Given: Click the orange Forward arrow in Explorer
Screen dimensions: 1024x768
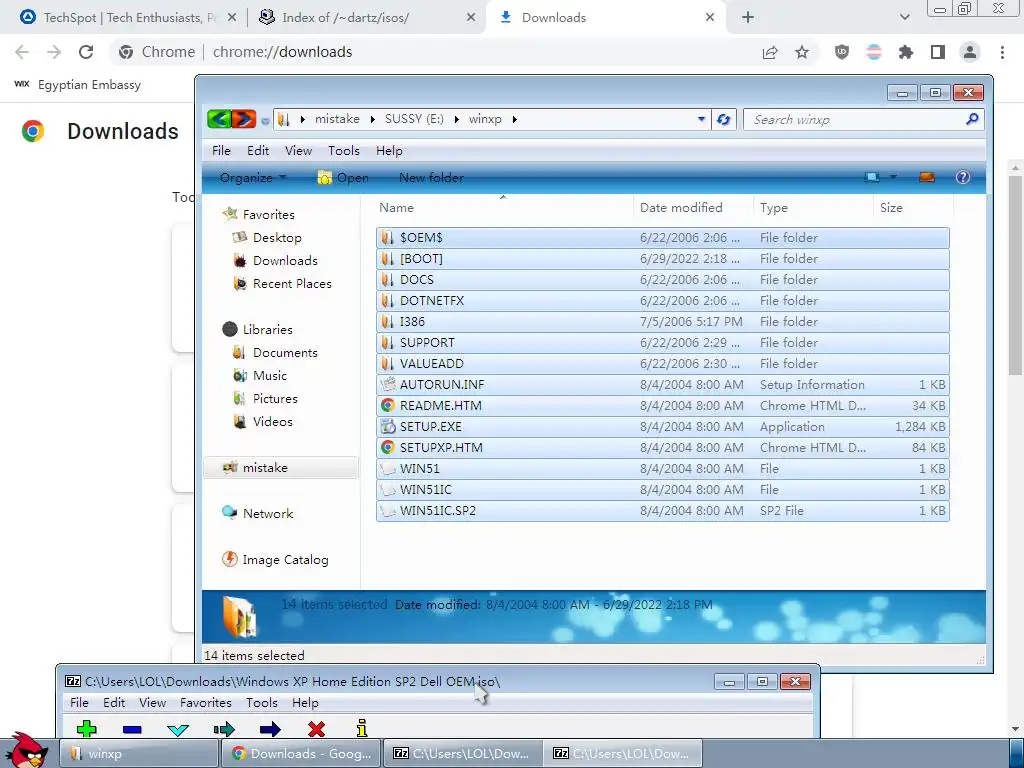Looking at the screenshot, I should [x=244, y=119].
